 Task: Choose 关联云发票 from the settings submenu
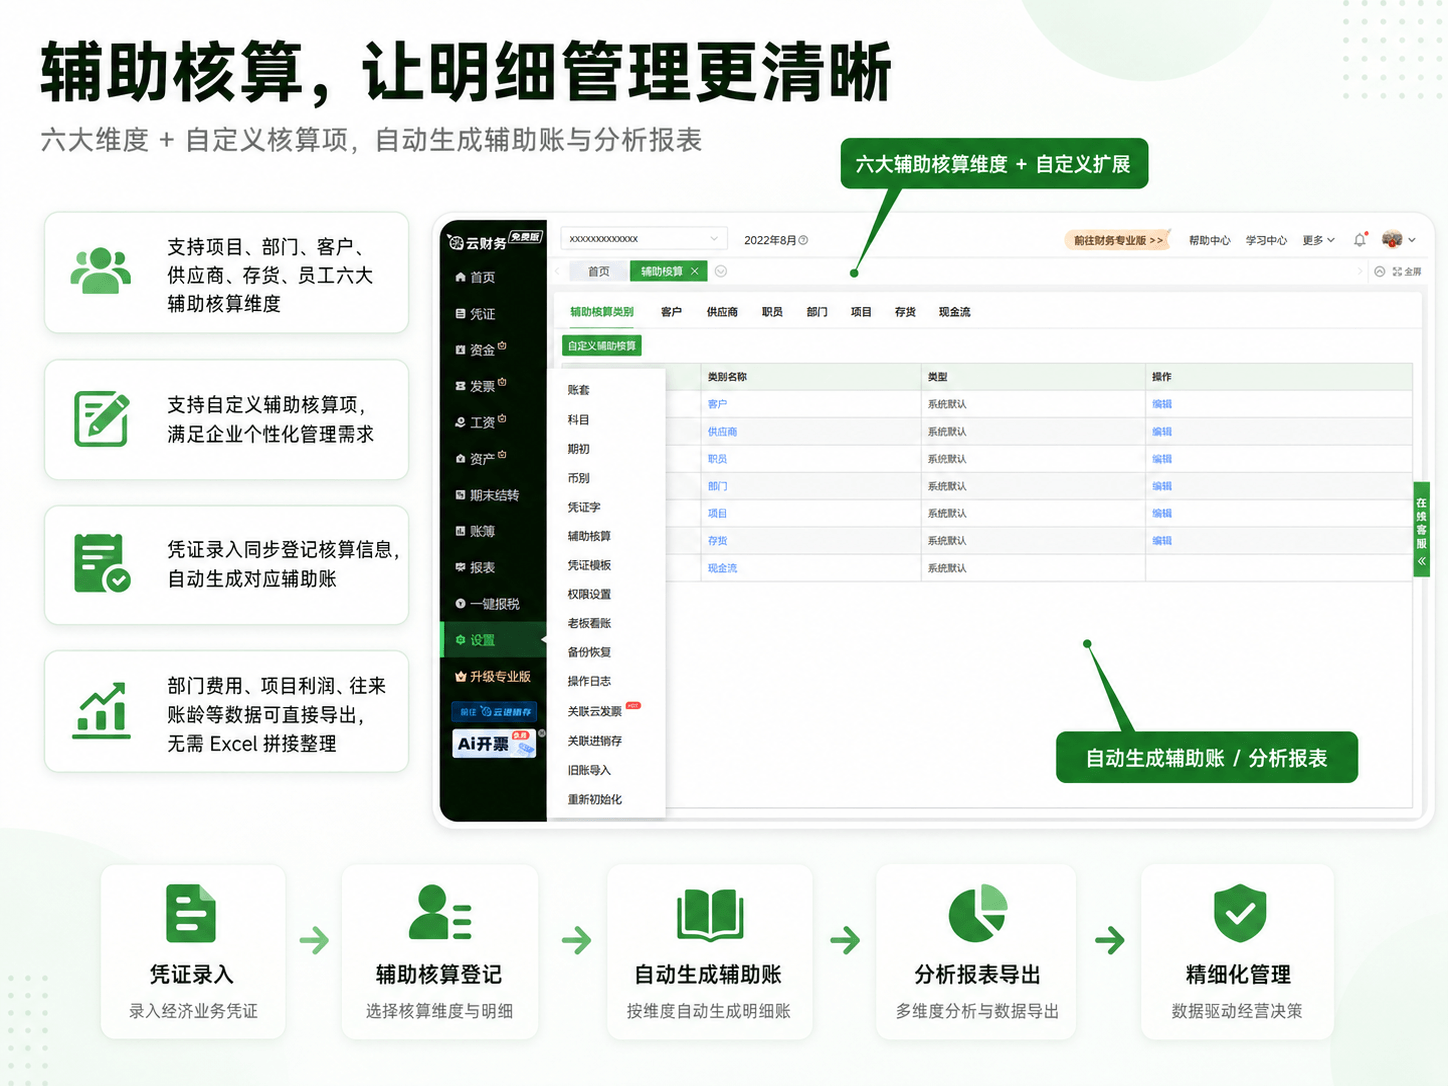[x=595, y=711]
